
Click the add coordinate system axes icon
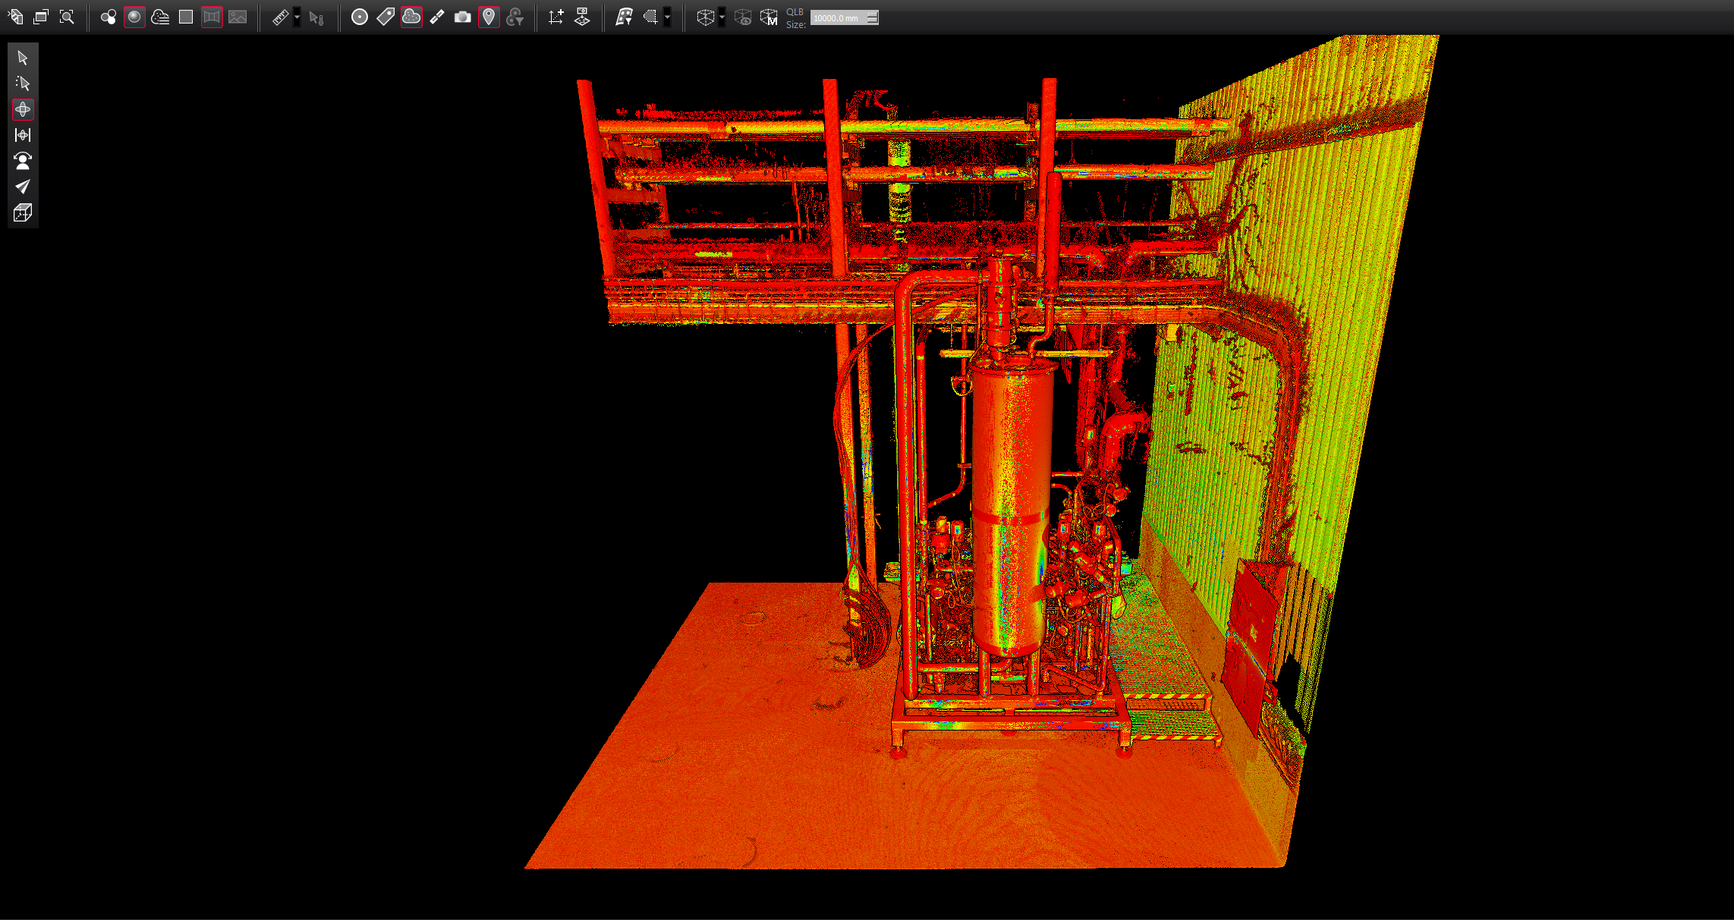point(556,17)
